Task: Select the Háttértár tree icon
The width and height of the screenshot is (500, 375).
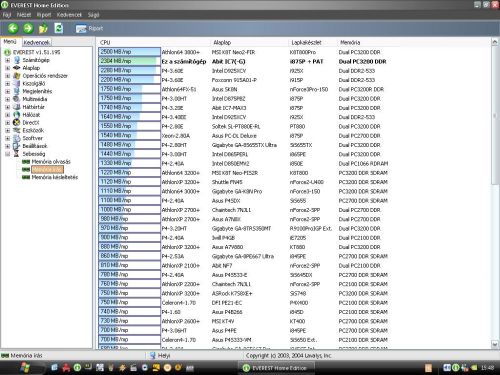Action: coord(17,107)
